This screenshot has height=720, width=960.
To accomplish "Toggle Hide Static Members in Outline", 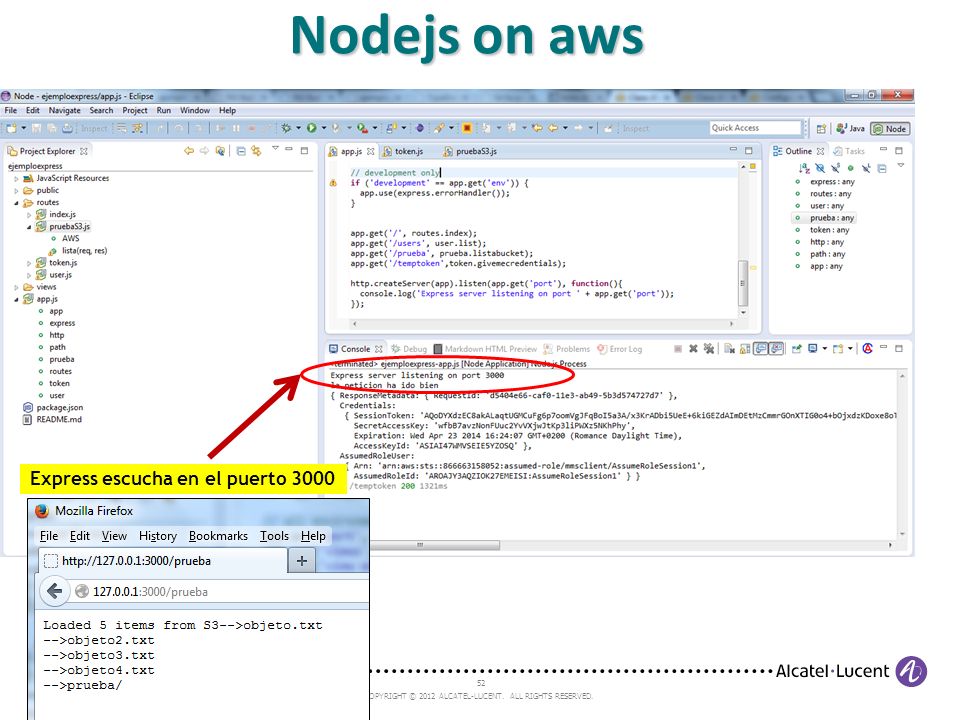I will tap(835, 168).
